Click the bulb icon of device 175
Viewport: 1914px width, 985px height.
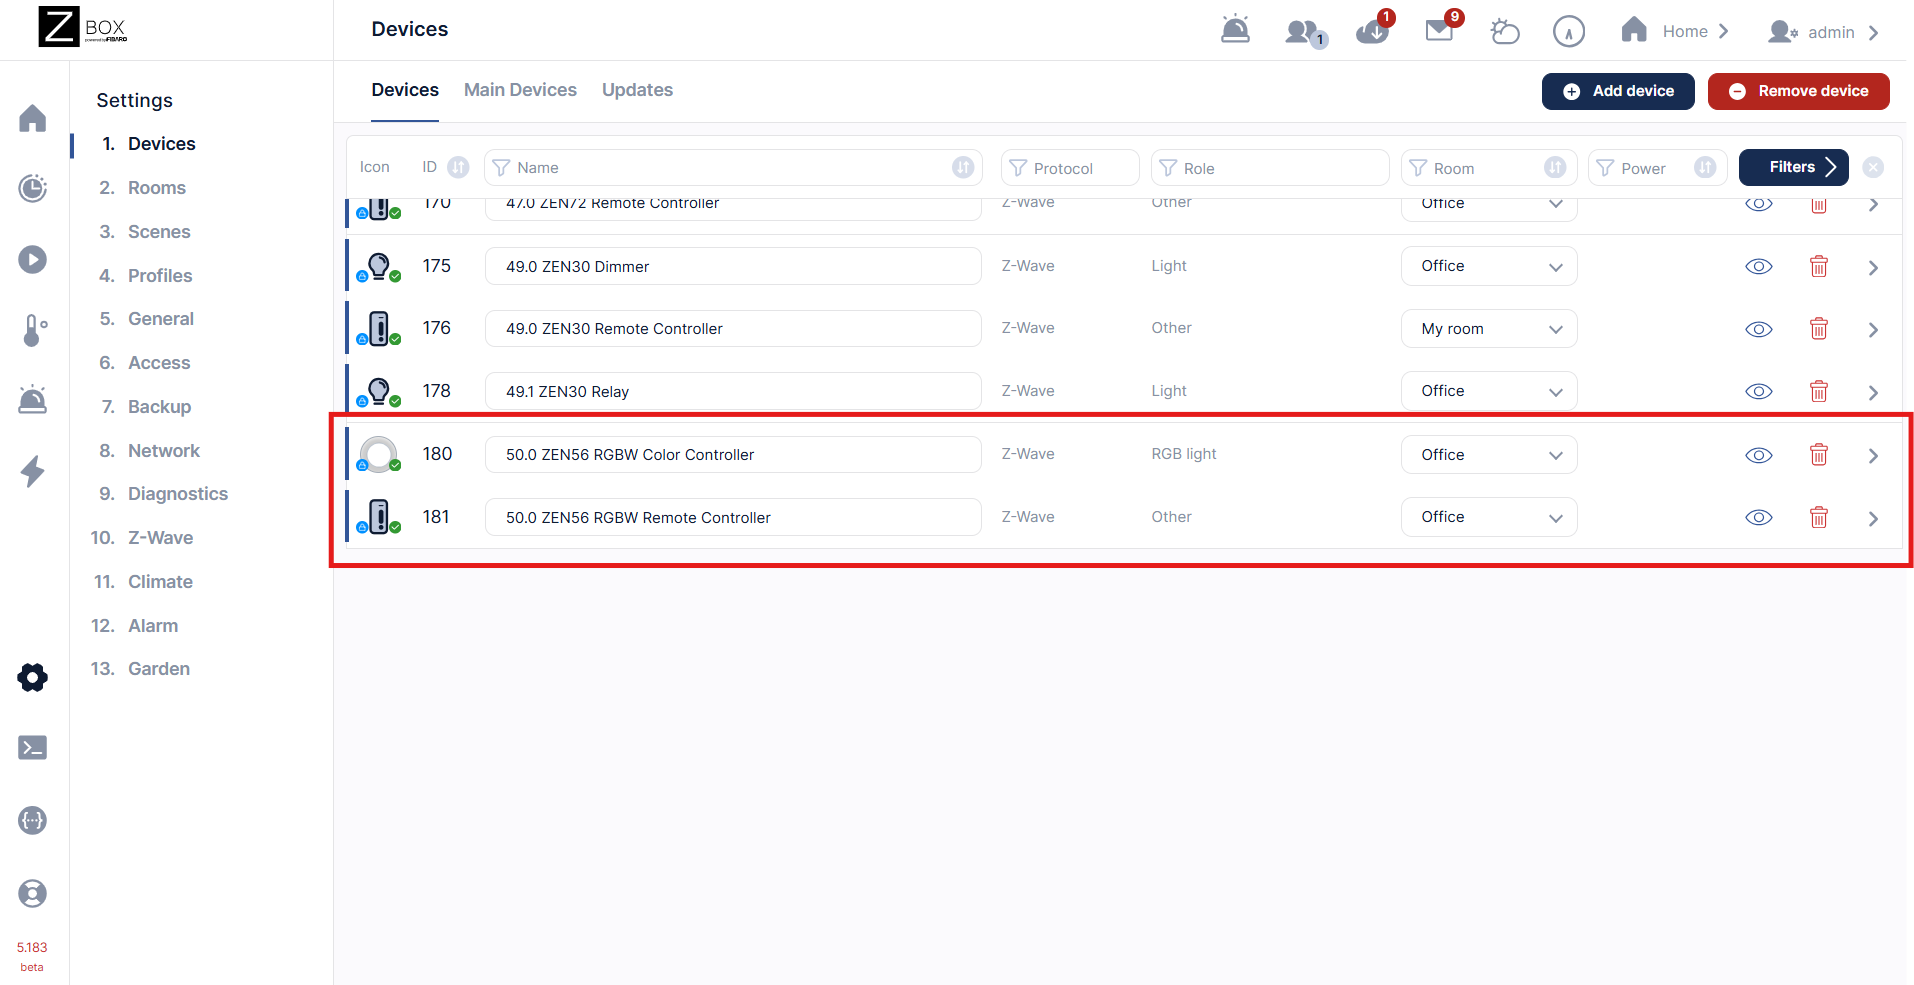coord(379,266)
